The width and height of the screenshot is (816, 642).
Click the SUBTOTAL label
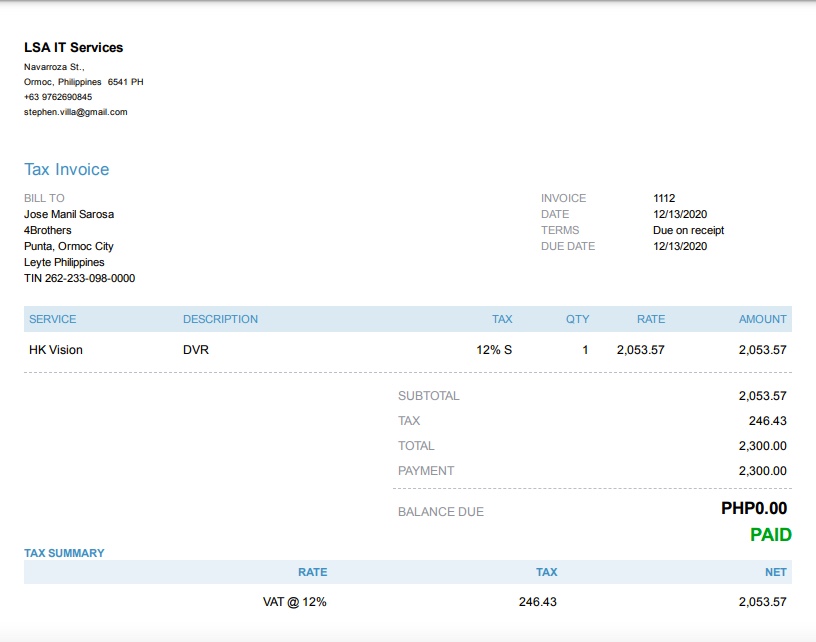(429, 396)
